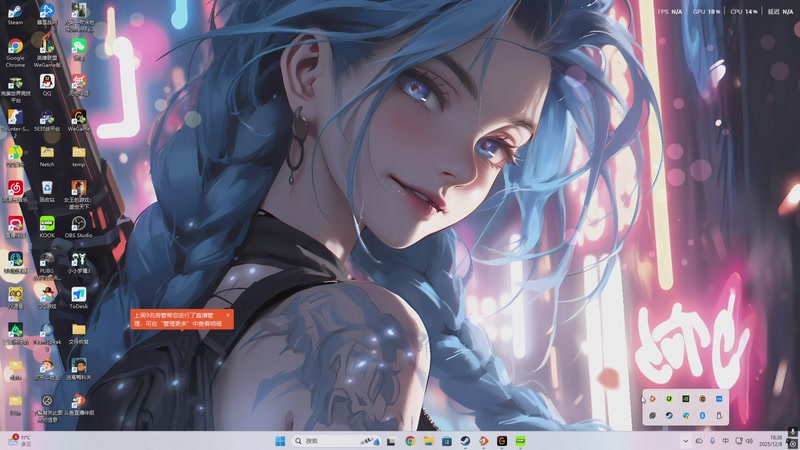Open the Steam desktop shortcut
This screenshot has height=450, width=800.
pos(15,14)
